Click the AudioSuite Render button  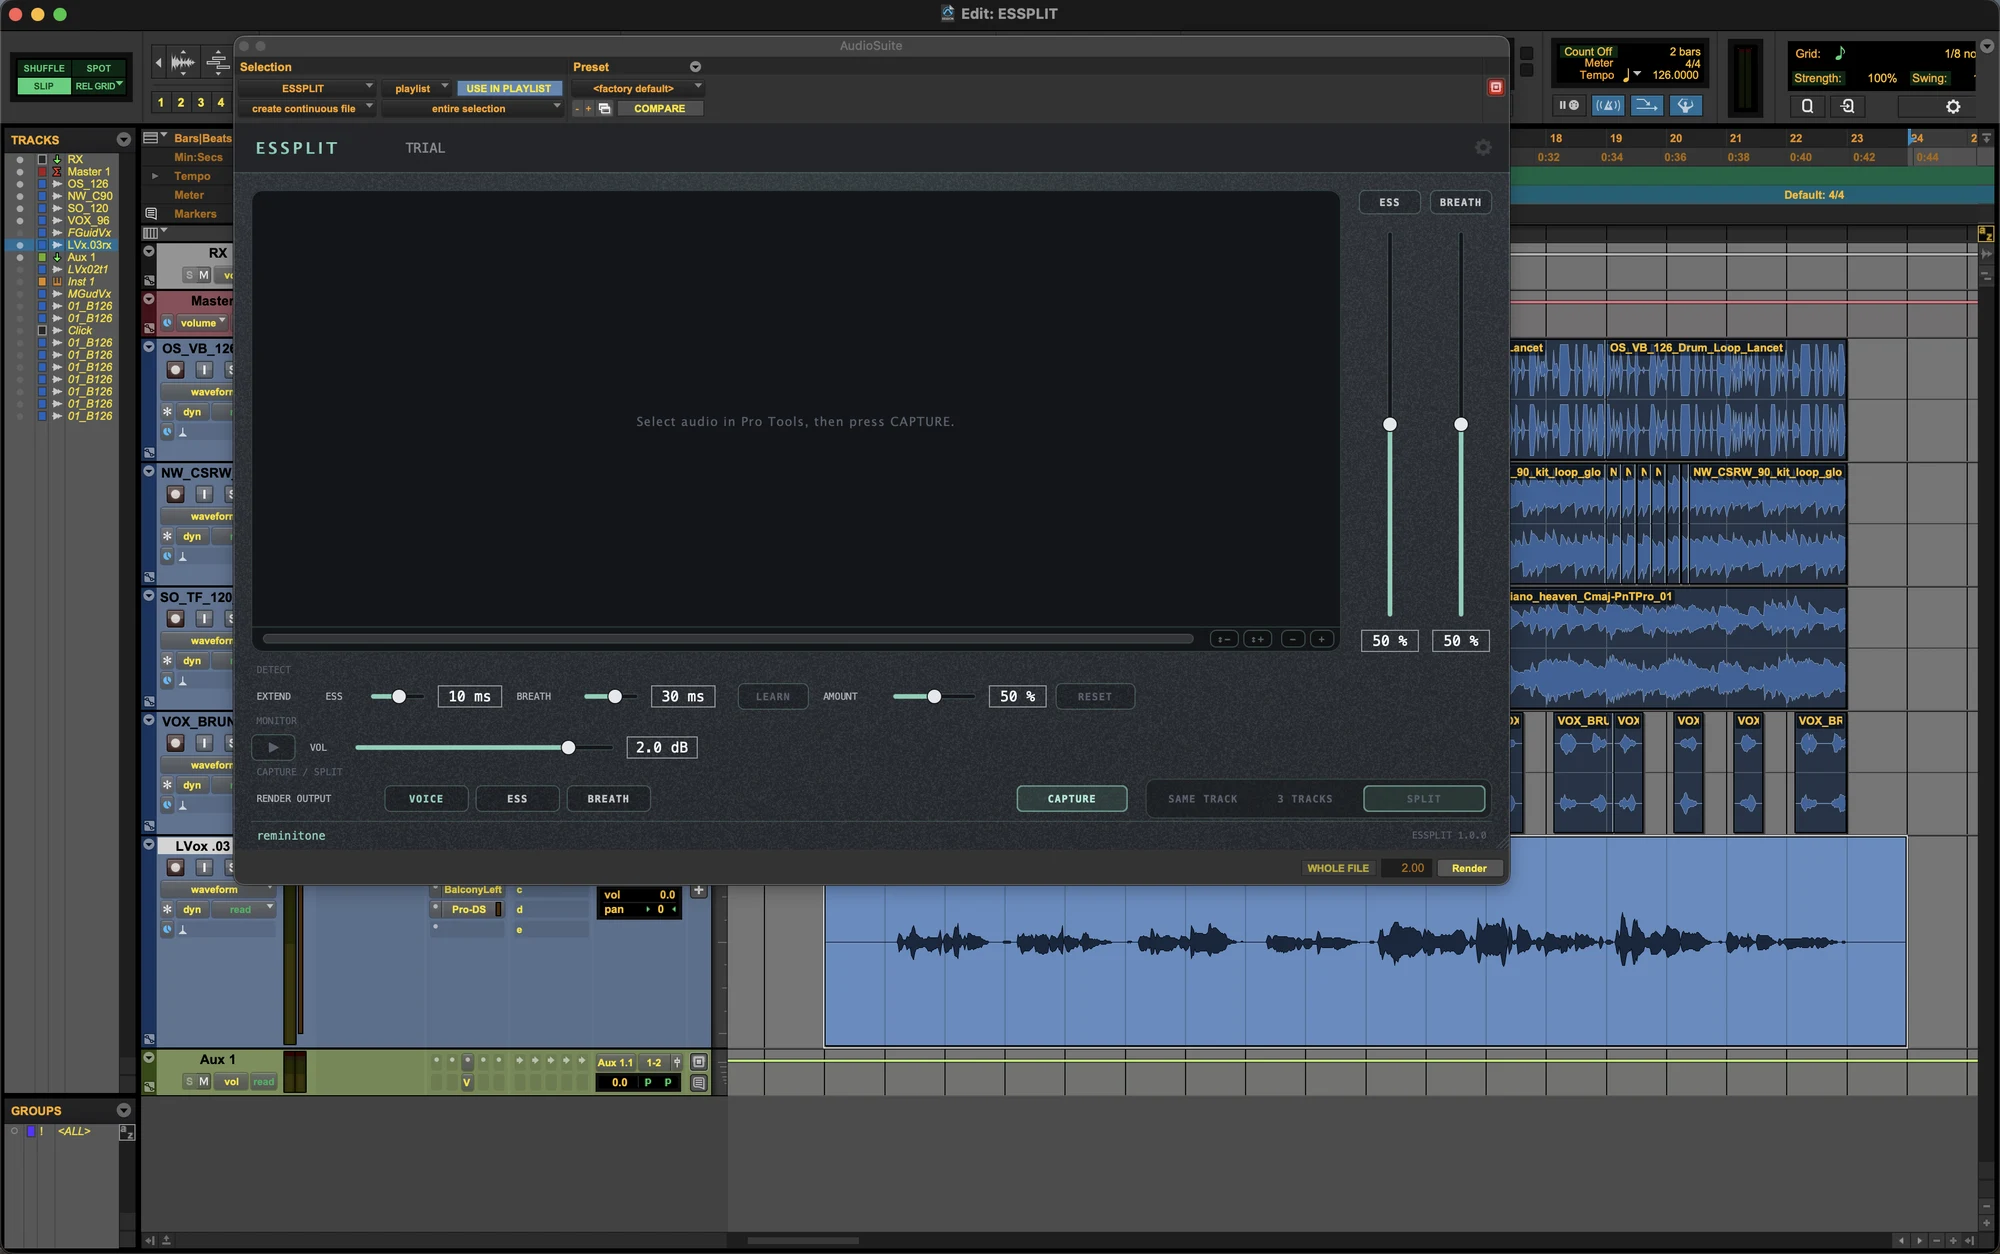(x=1469, y=868)
